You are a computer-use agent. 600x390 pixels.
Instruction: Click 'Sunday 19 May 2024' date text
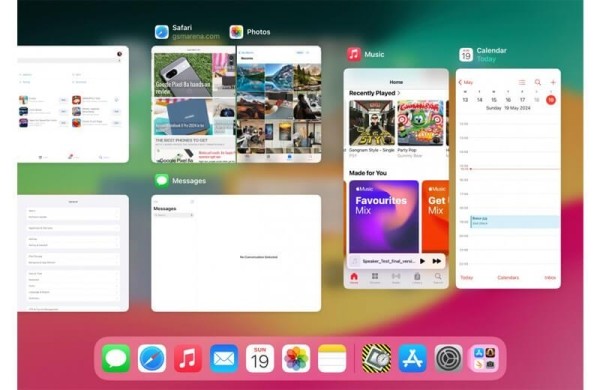[508, 108]
